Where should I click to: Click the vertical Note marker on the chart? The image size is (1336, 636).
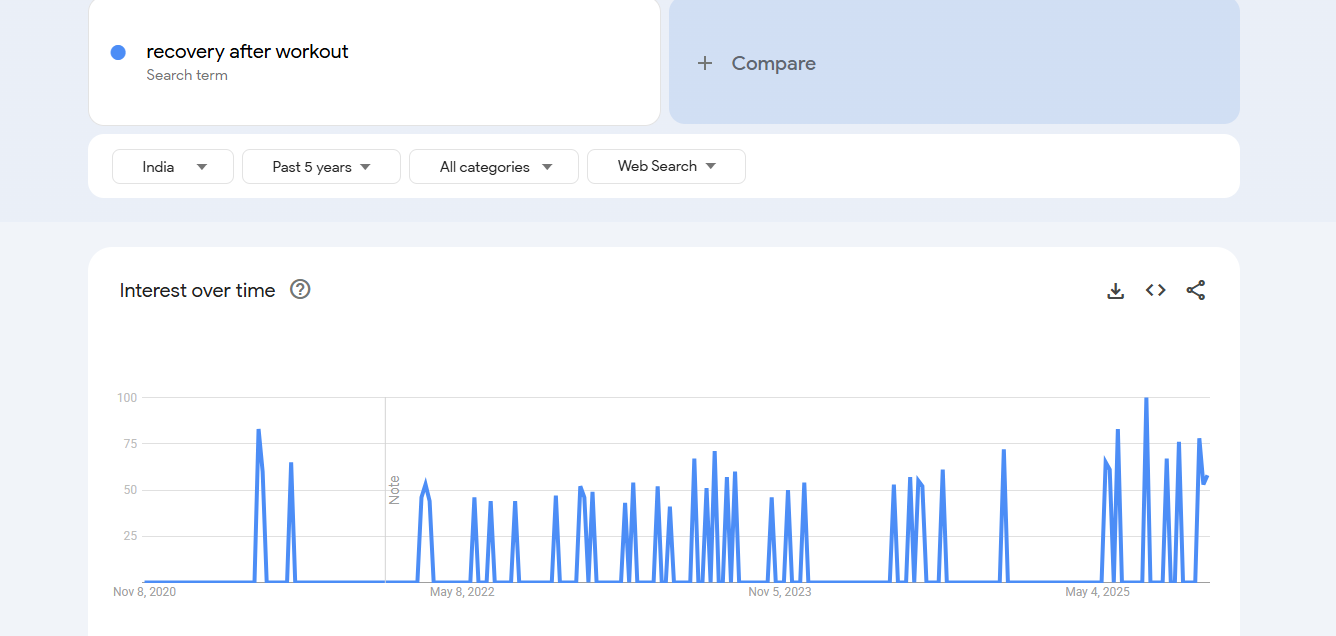pos(394,489)
